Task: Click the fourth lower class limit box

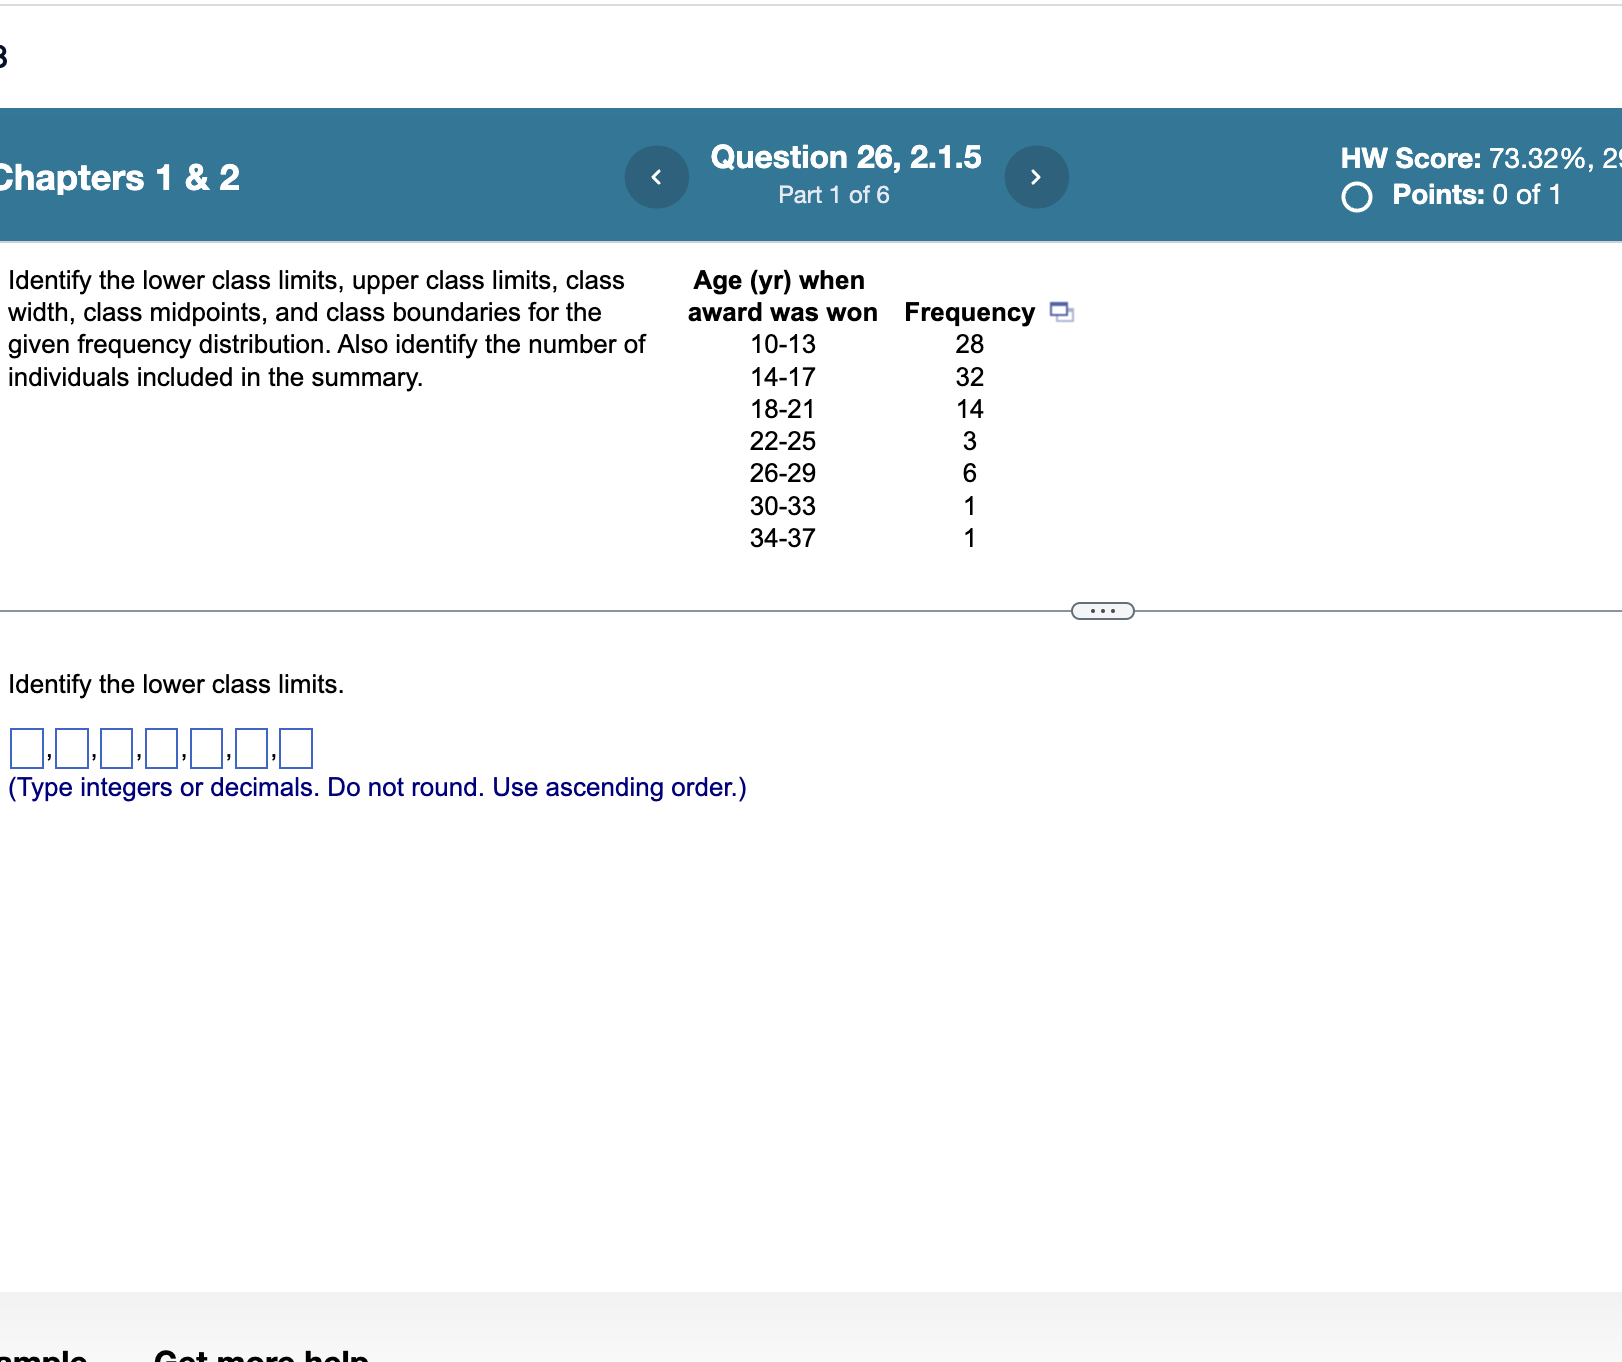Action: coord(161,748)
